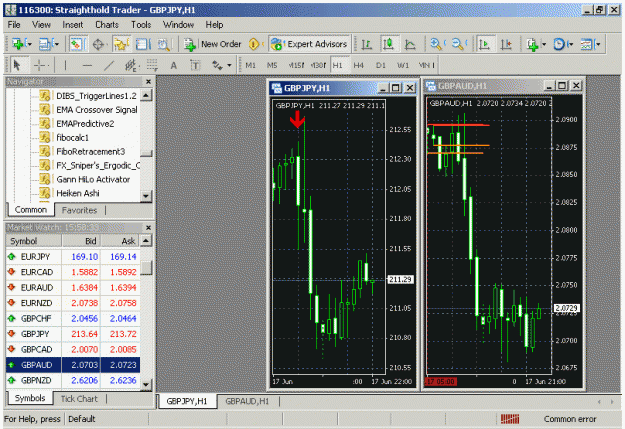
Task: Click Market Watch scrollbar thumb
Action: point(146,268)
